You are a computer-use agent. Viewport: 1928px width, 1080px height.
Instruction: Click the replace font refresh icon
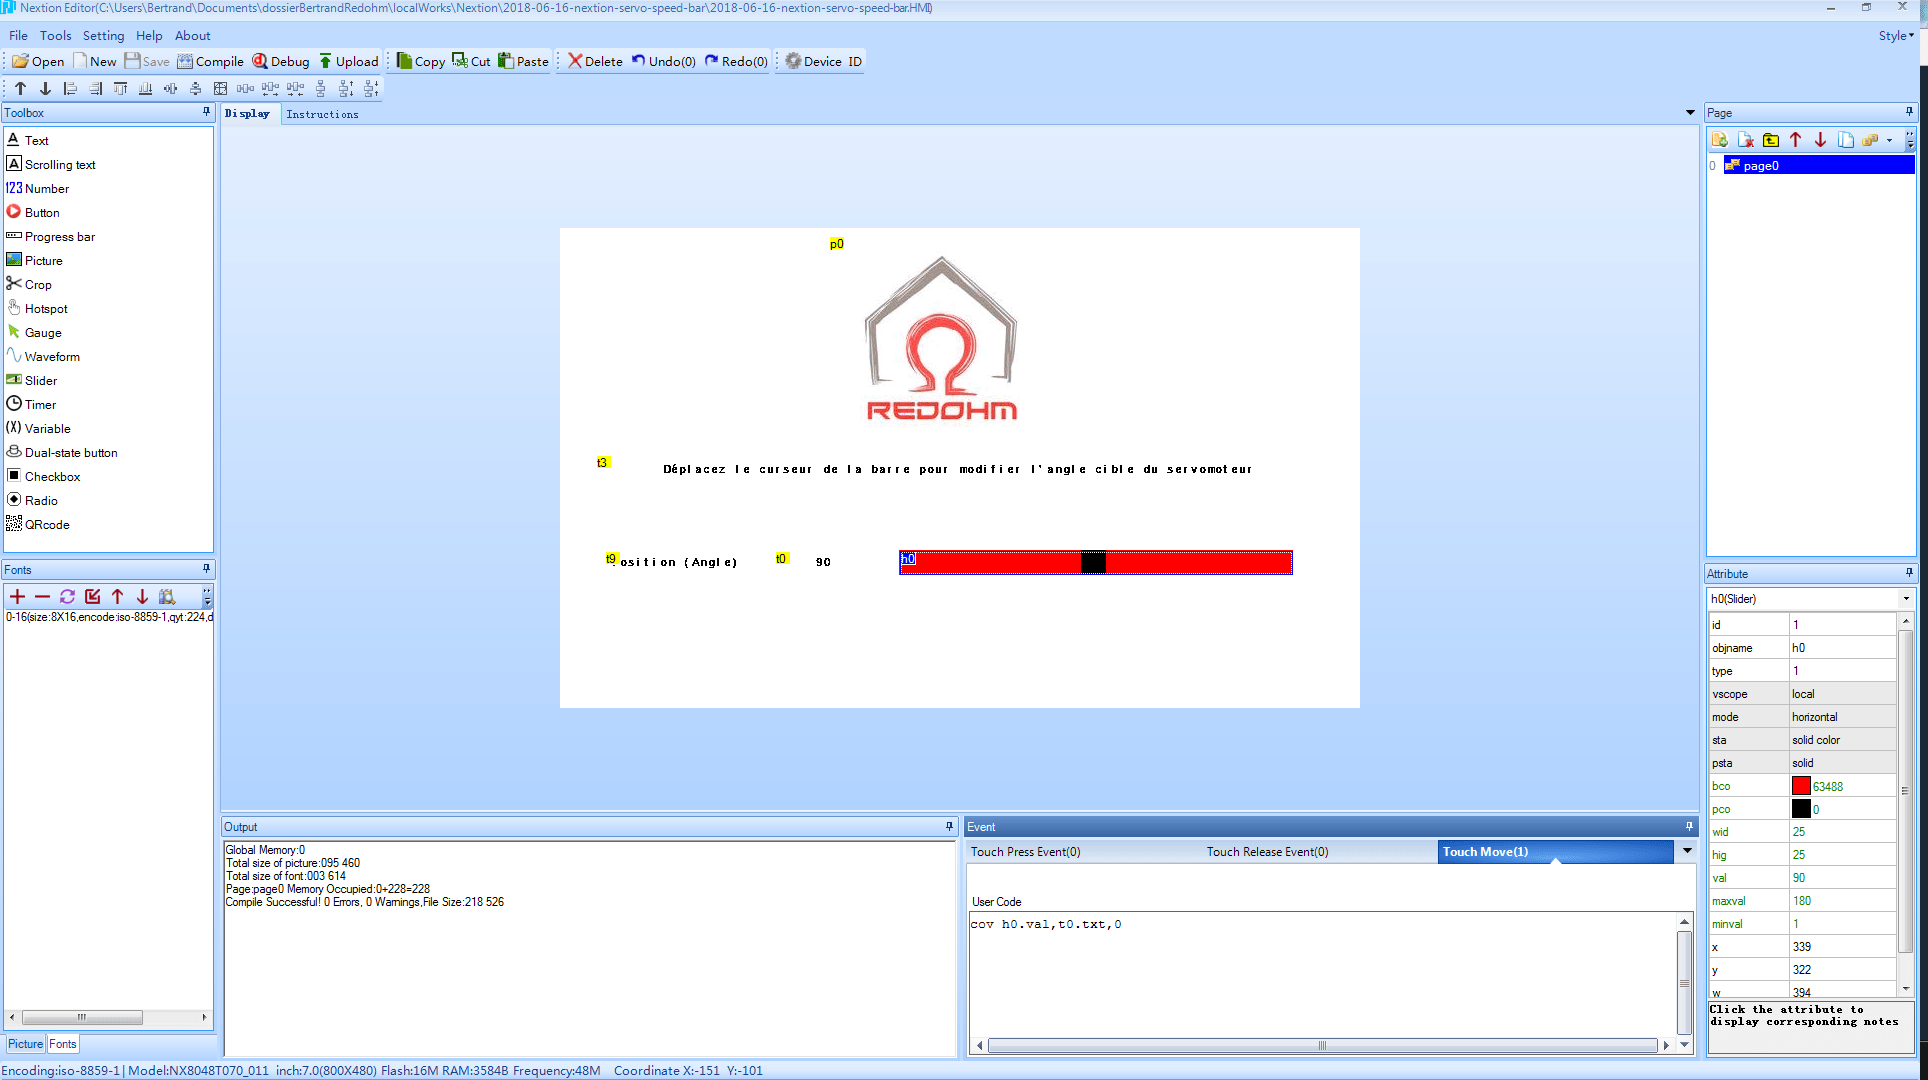(67, 597)
